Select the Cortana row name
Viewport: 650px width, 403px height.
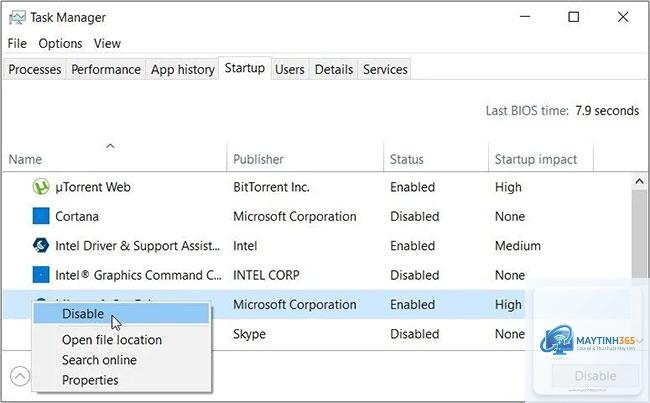77,216
